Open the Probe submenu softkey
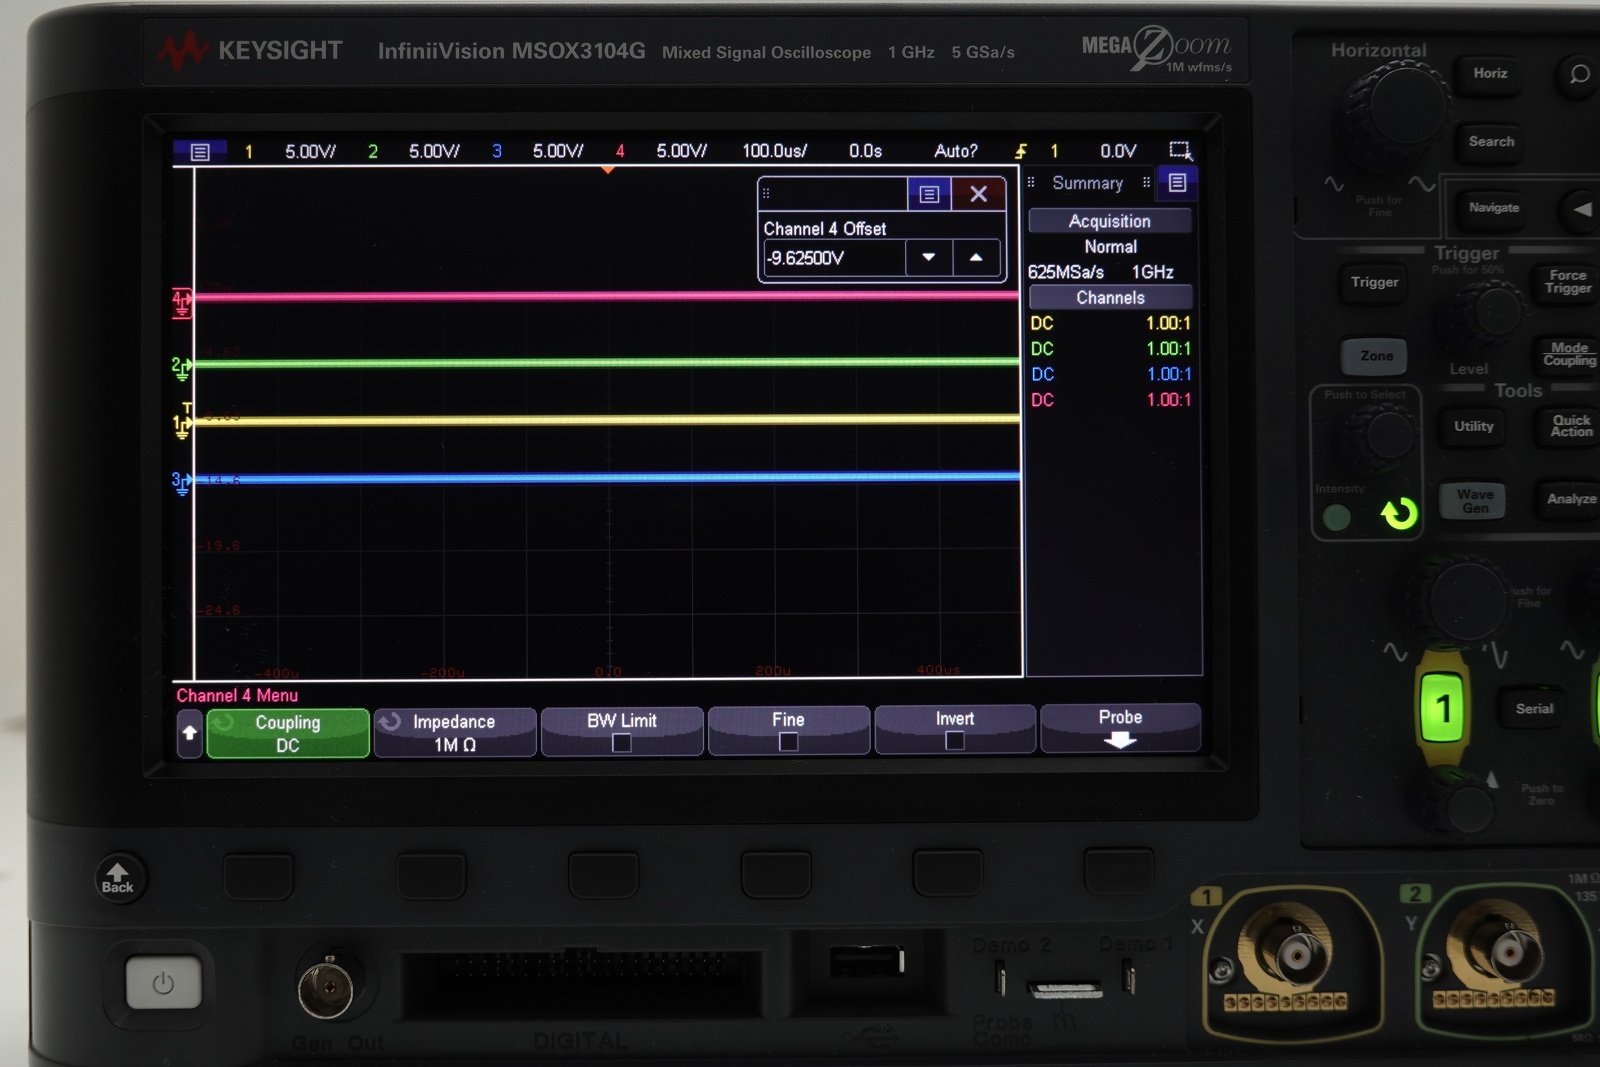The width and height of the screenshot is (1600, 1067). (x=1120, y=727)
